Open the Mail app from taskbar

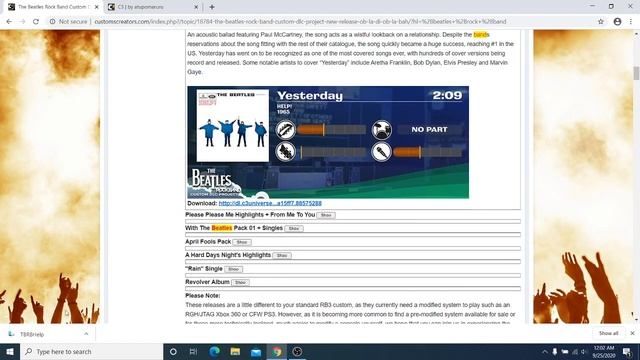tap(256, 351)
